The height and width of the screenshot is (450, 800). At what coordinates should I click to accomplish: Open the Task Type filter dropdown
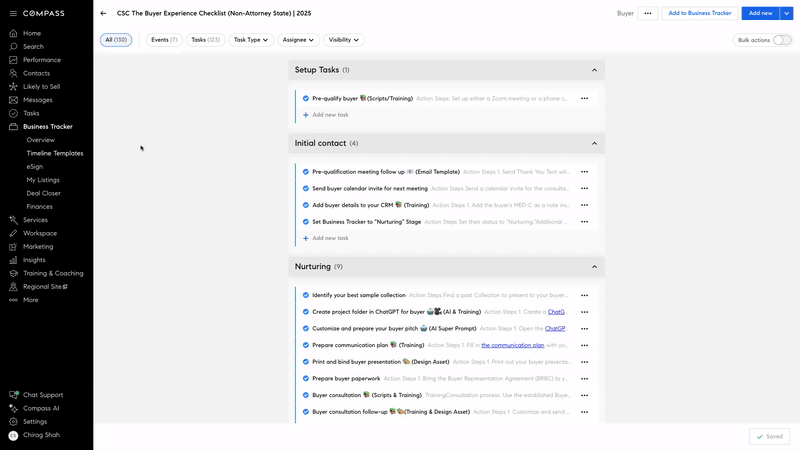(x=251, y=40)
